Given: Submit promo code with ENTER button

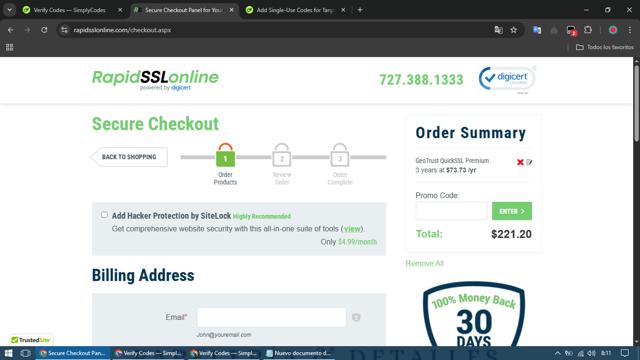Looking at the screenshot, I should pyautogui.click(x=512, y=211).
